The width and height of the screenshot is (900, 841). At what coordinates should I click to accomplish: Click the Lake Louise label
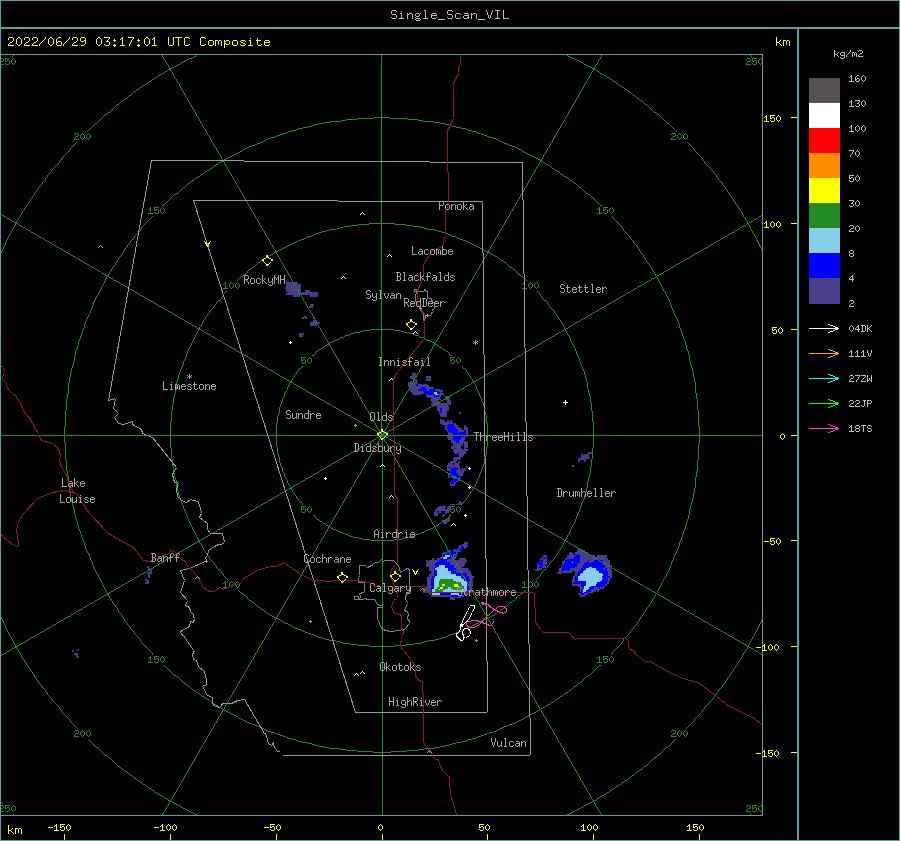tap(77, 491)
